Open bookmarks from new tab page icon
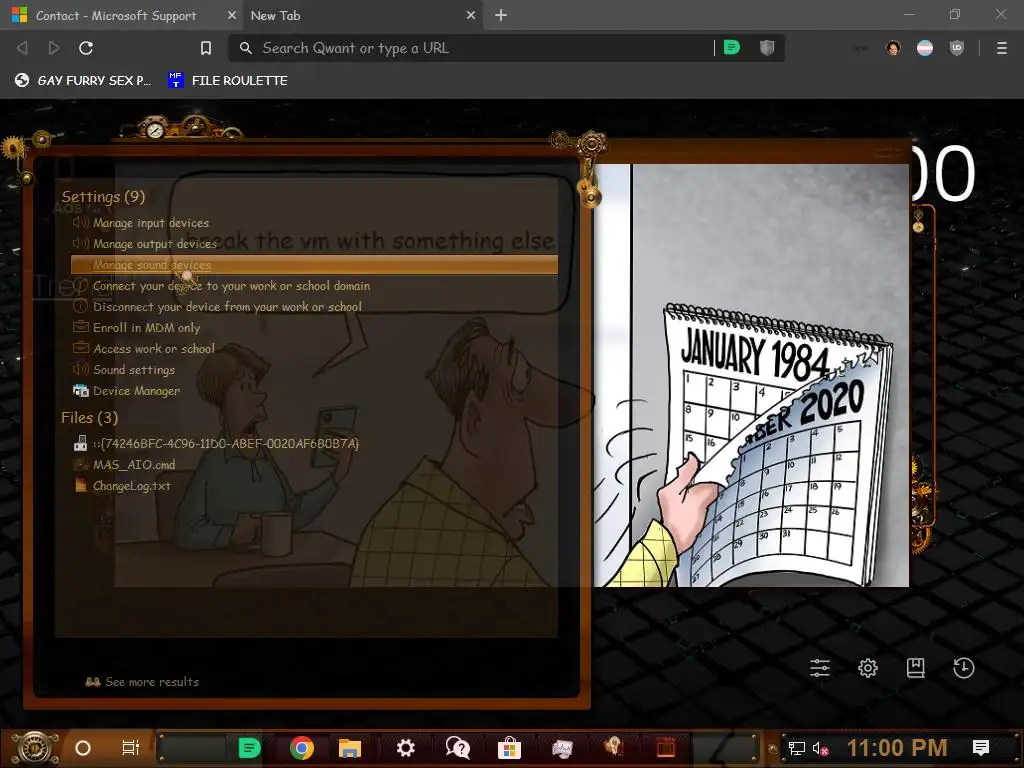The image size is (1024, 768). [x=916, y=667]
